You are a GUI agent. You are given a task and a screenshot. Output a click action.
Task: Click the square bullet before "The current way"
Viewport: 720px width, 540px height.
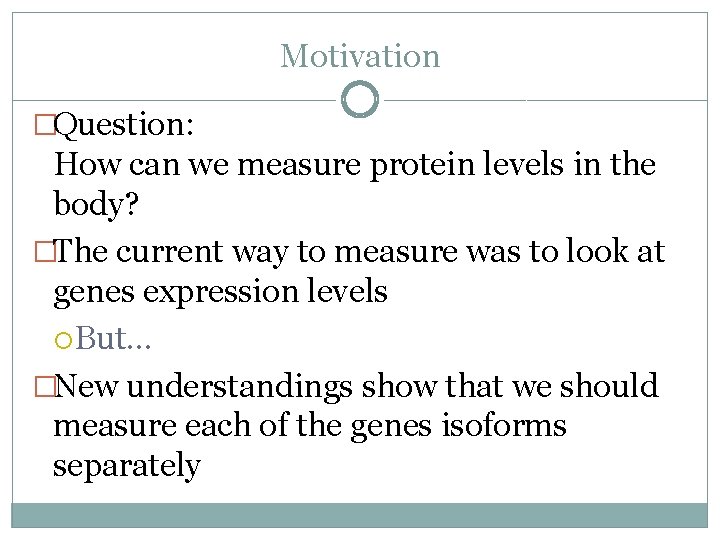(x=45, y=252)
